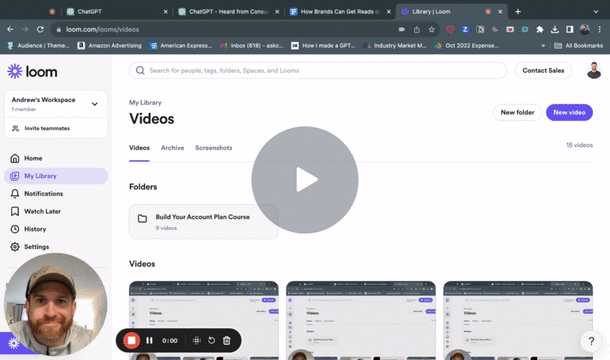Viewport: 610px width, 360px height.
Task: Open the Amazon Advertising bookmark
Action: click(x=109, y=46)
